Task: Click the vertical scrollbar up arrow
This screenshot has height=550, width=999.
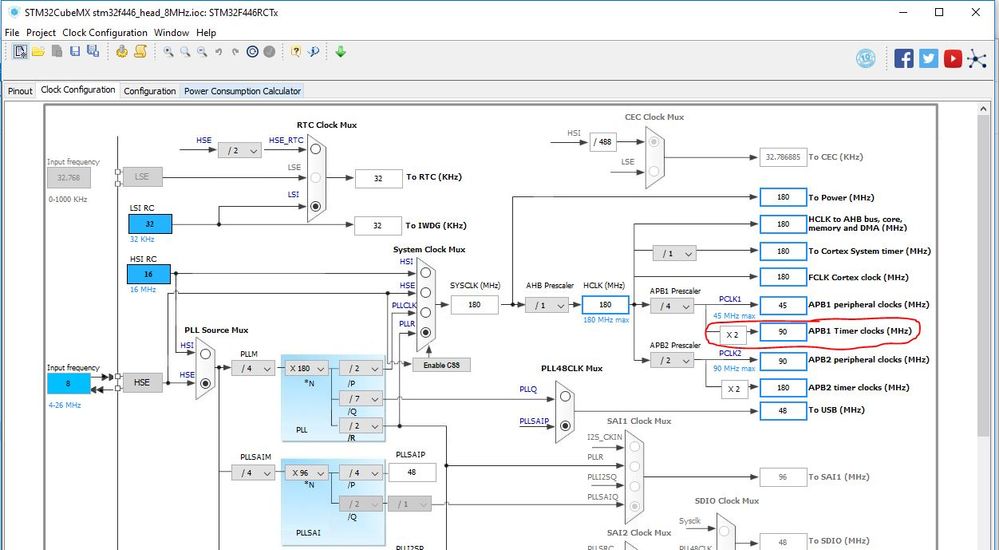Action: tap(984, 110)
